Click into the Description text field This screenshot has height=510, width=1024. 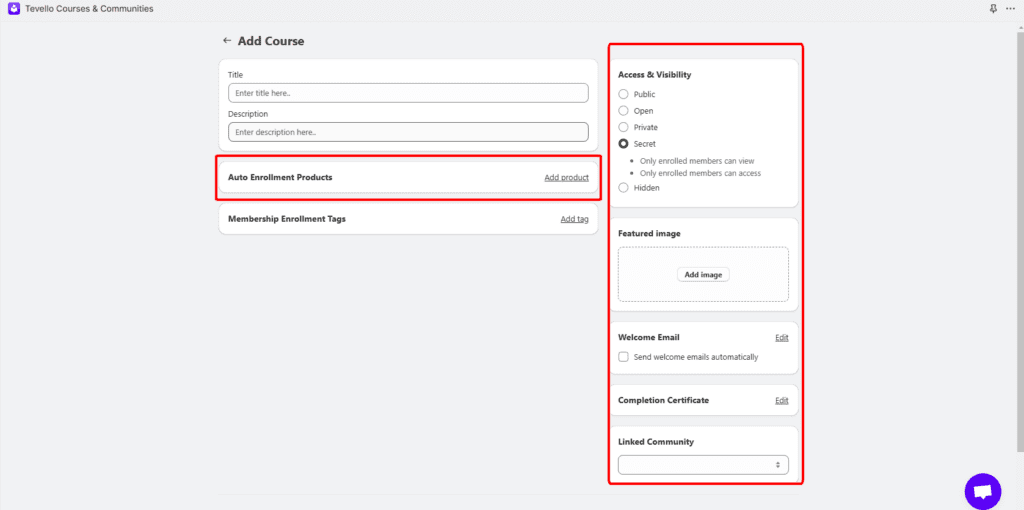408,132
